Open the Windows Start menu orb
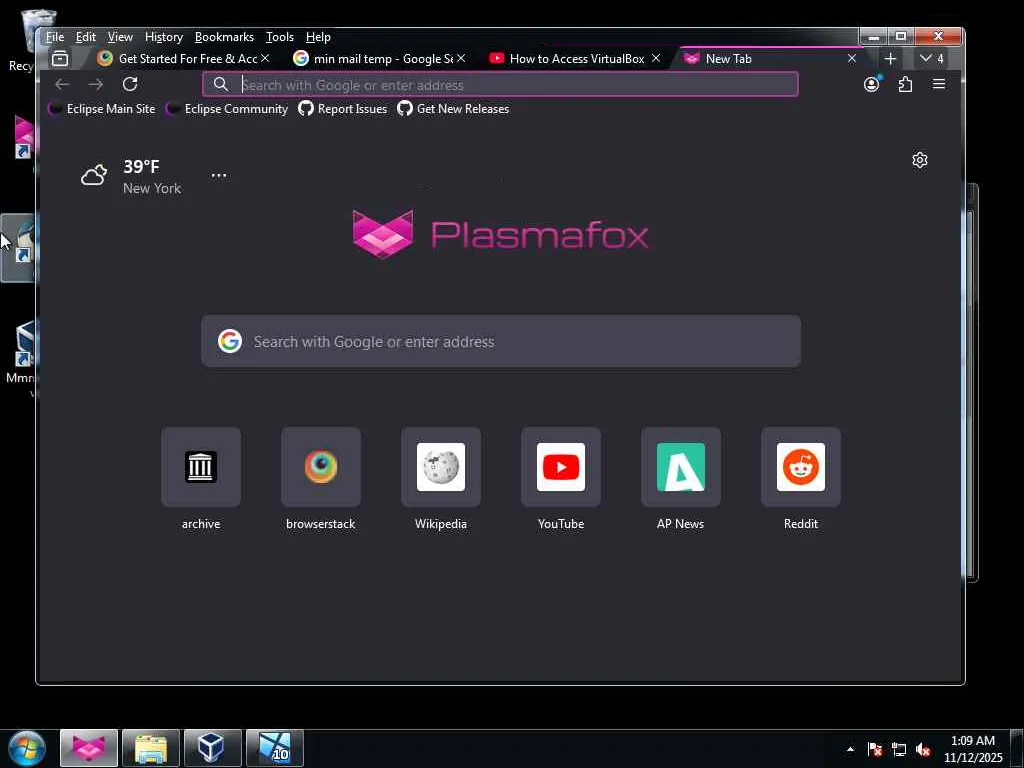Image resolution: width=1024 pixels, height=768 pixels. pos(27,748)
